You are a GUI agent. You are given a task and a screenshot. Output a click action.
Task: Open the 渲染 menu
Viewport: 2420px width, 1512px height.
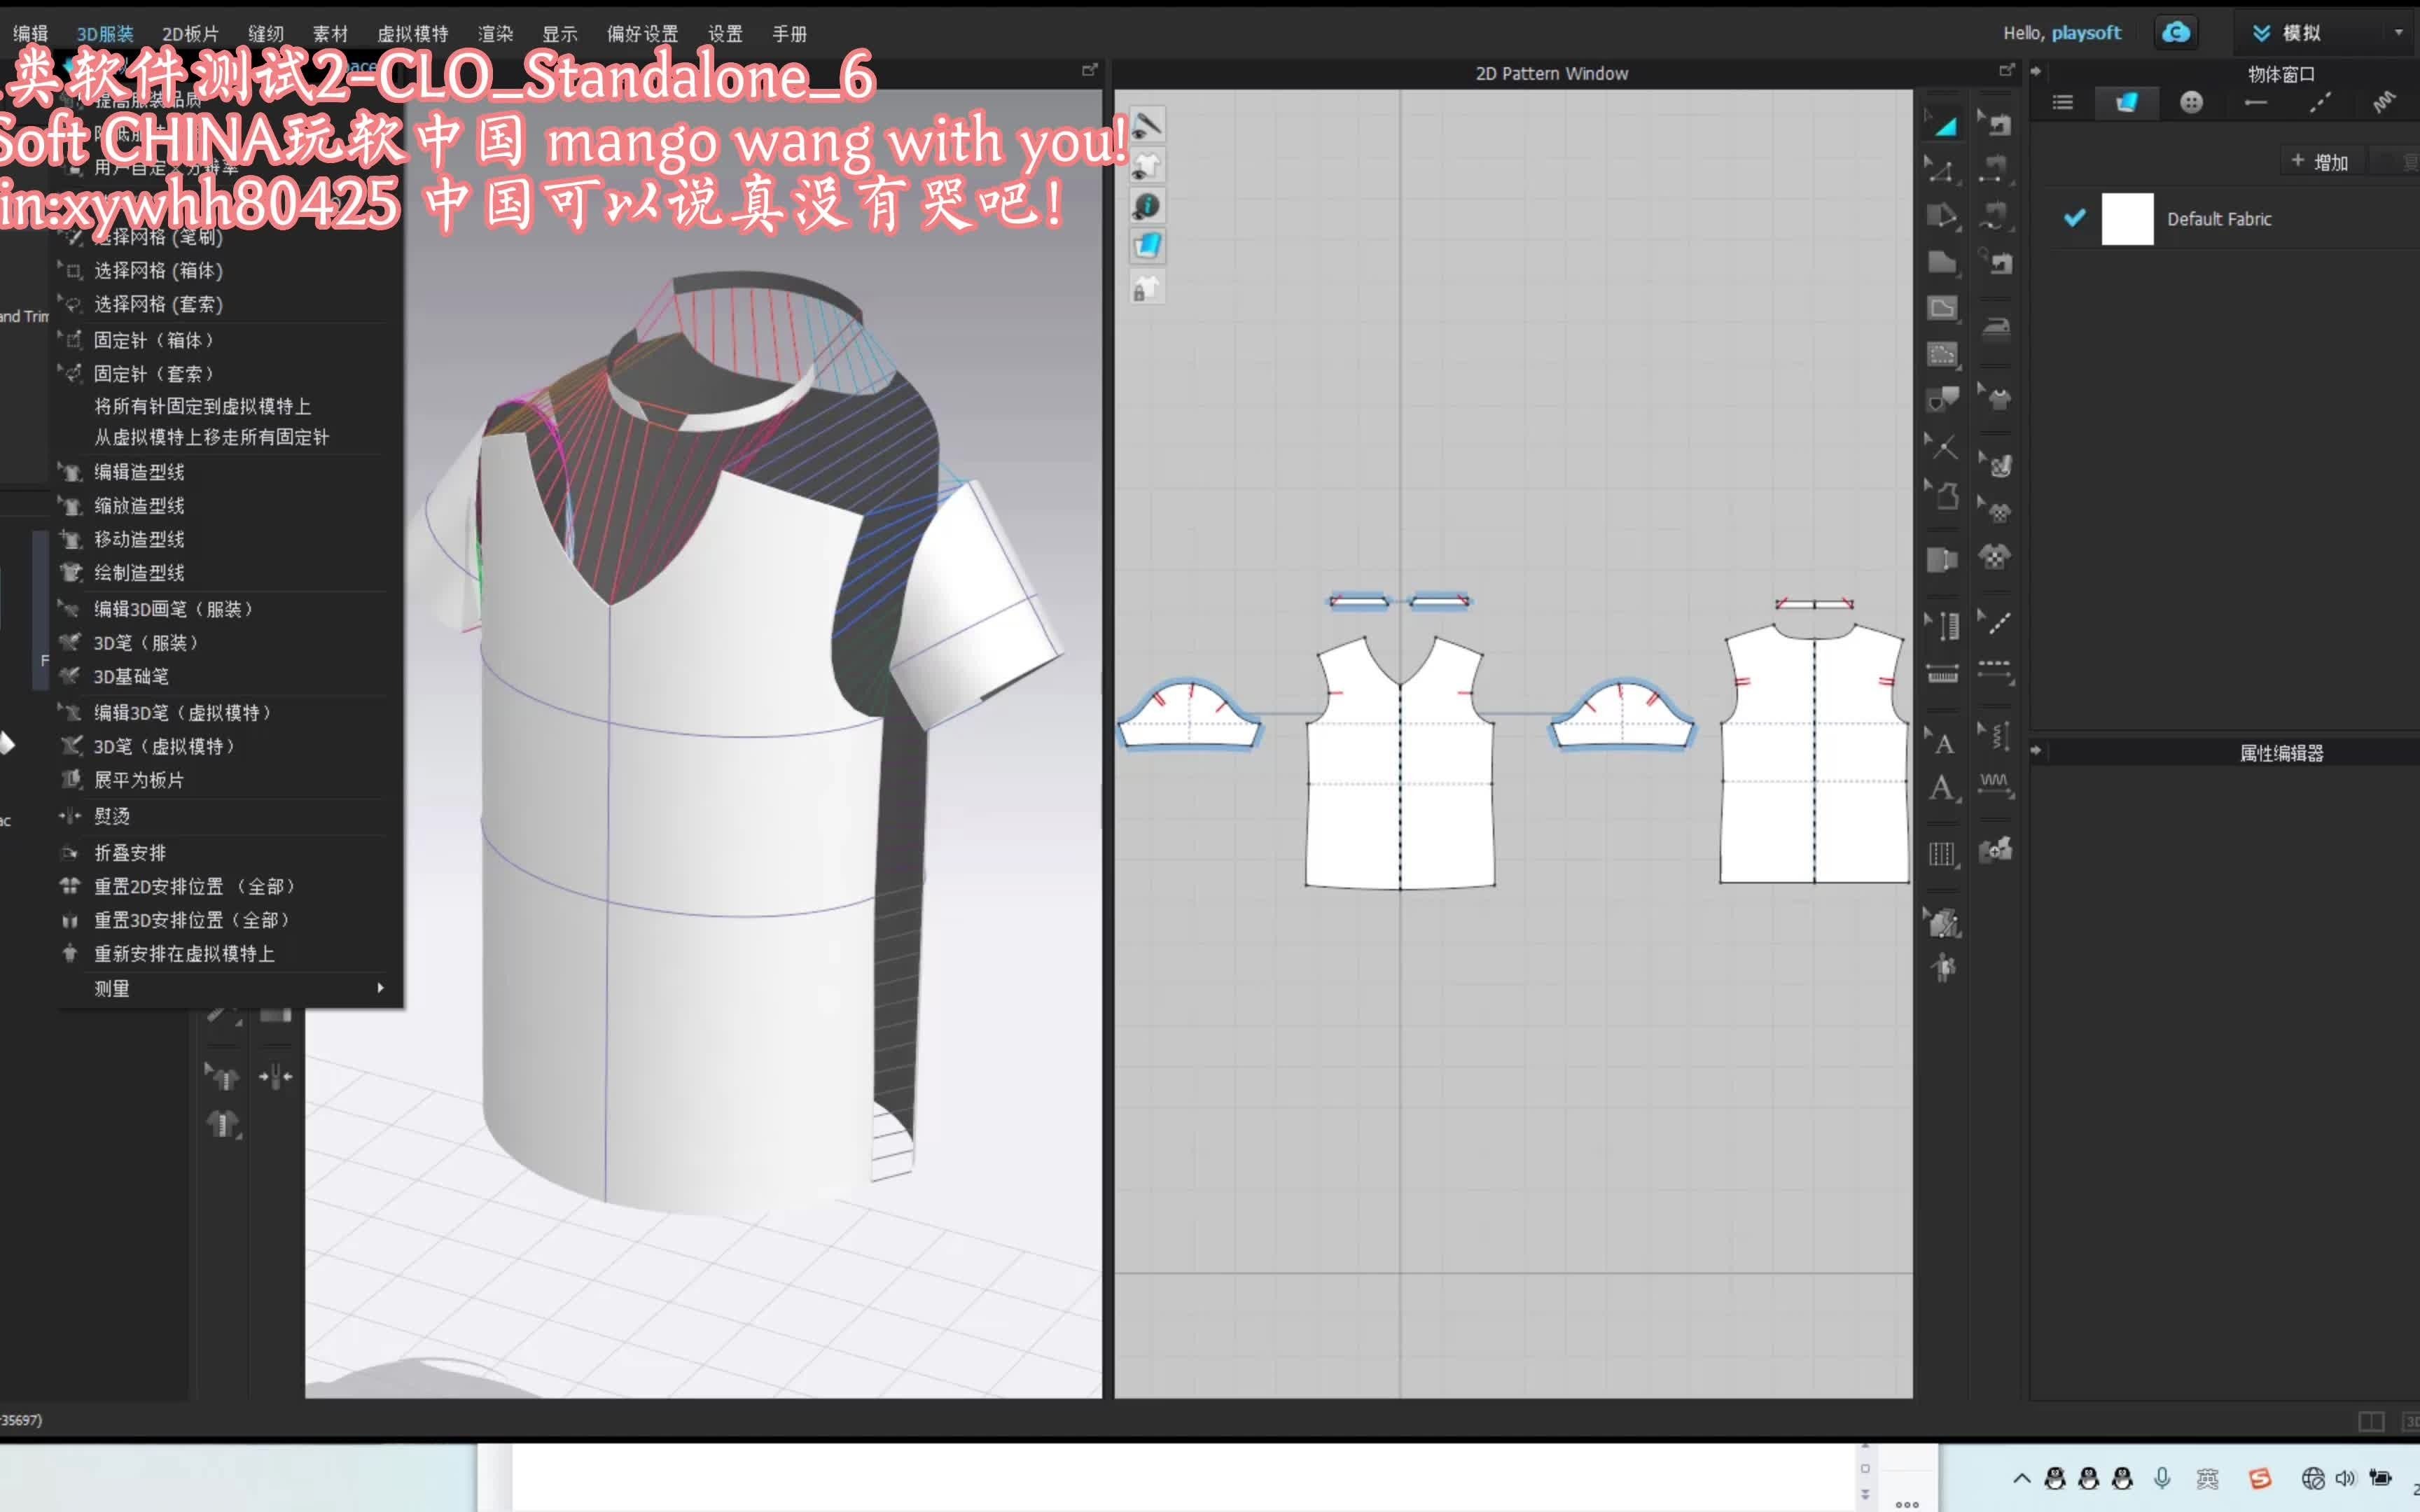[x=495, y=34]
